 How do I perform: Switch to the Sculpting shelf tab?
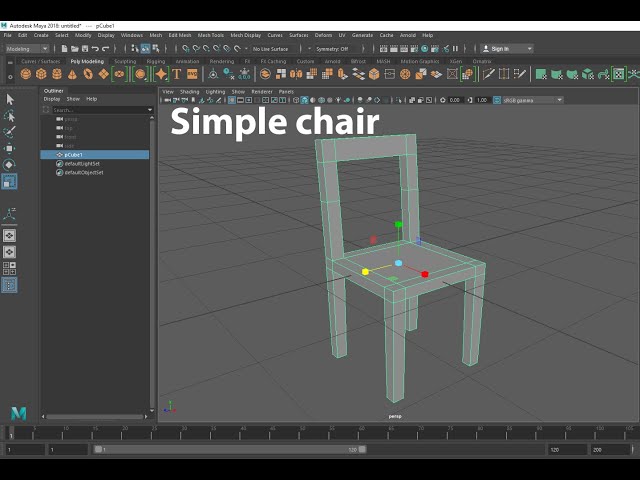tap(125, 61)
